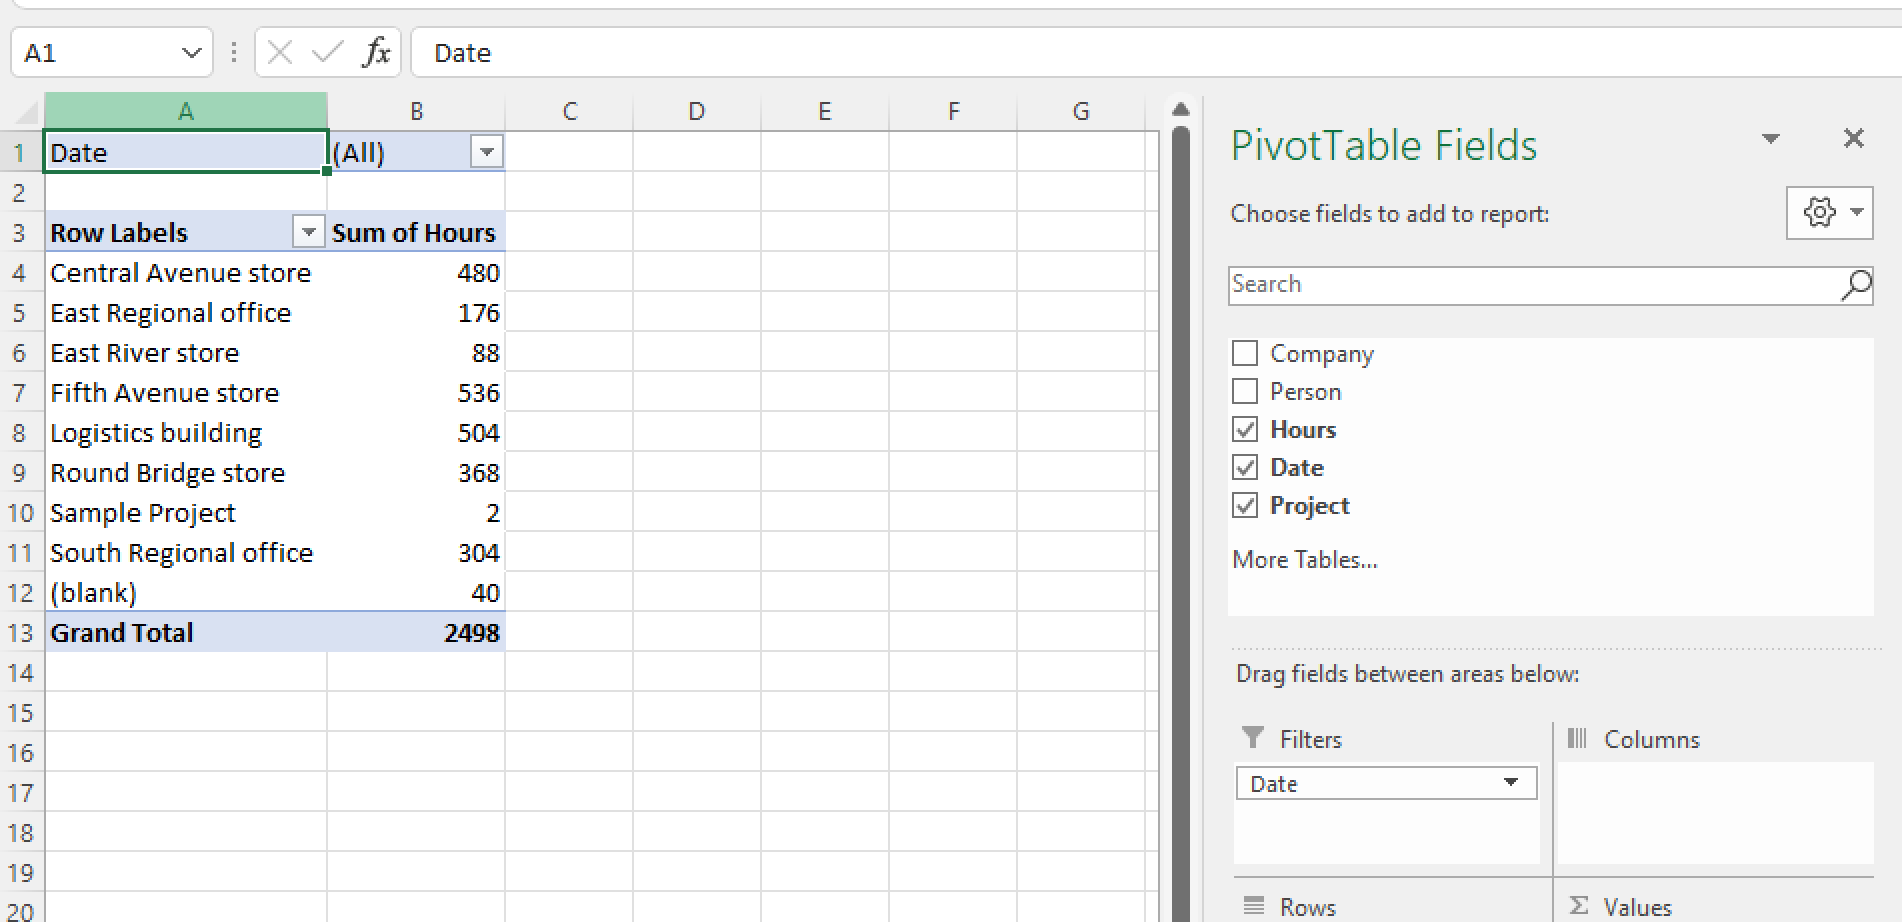Click the Cancel icon on the formula bar

coord(281,52)
